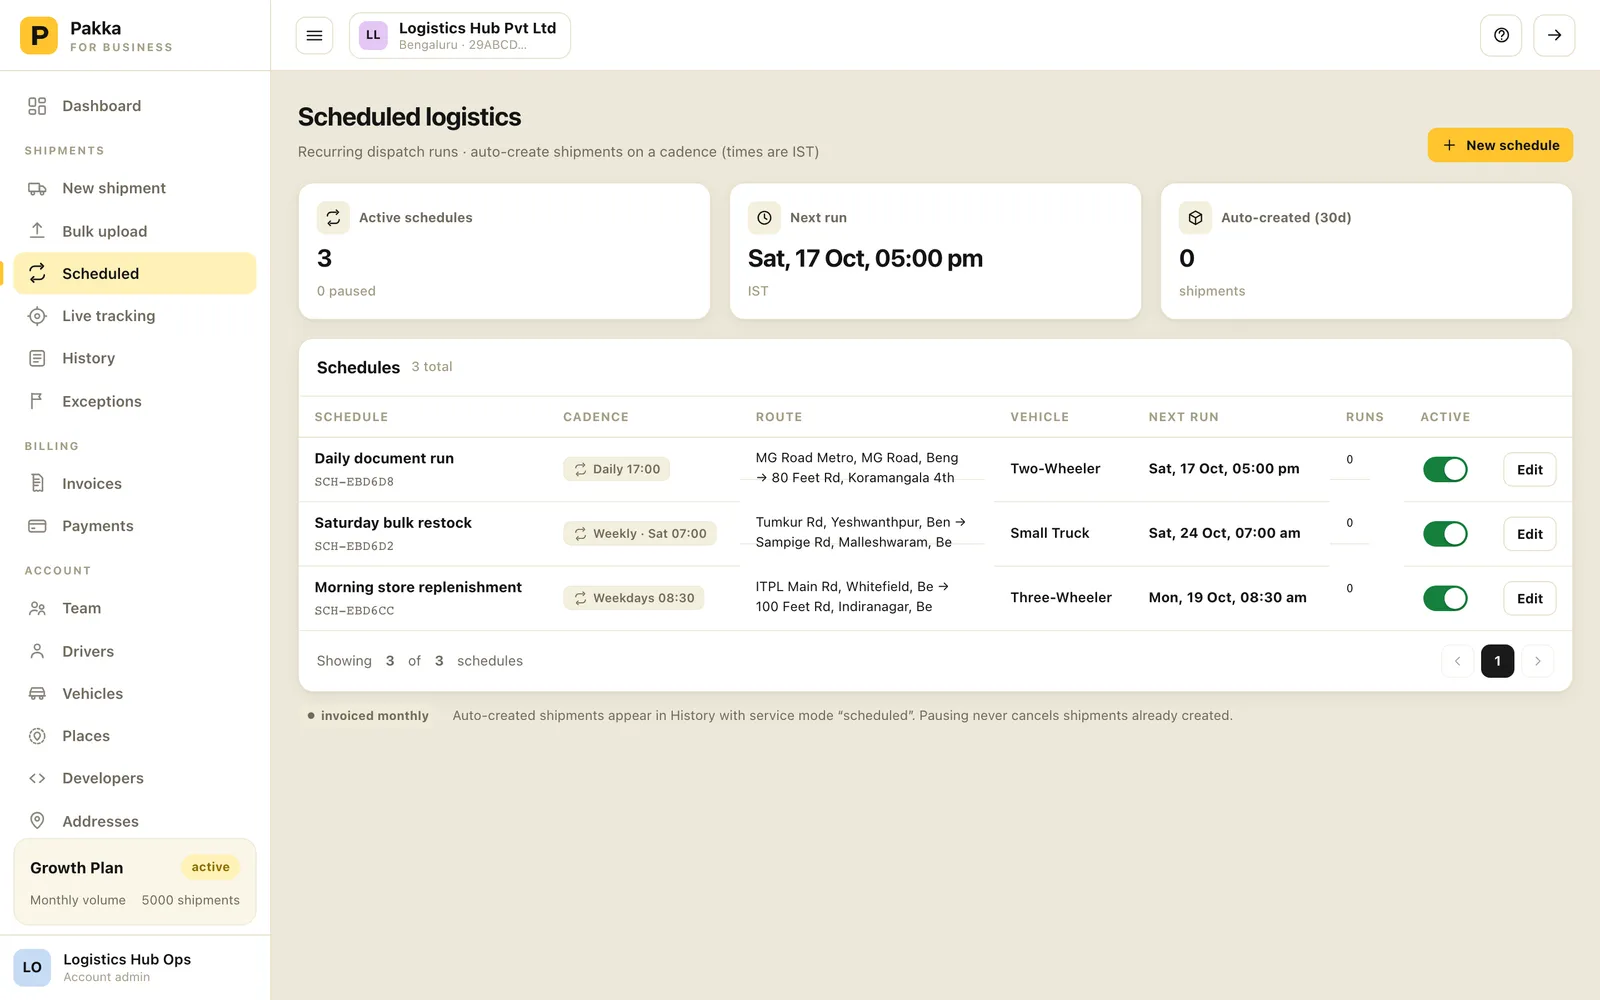This screenshot has height=1000, width=1600.
Task: Click the Weekdays 08:30 cadence badge
Action: point(633,598)
